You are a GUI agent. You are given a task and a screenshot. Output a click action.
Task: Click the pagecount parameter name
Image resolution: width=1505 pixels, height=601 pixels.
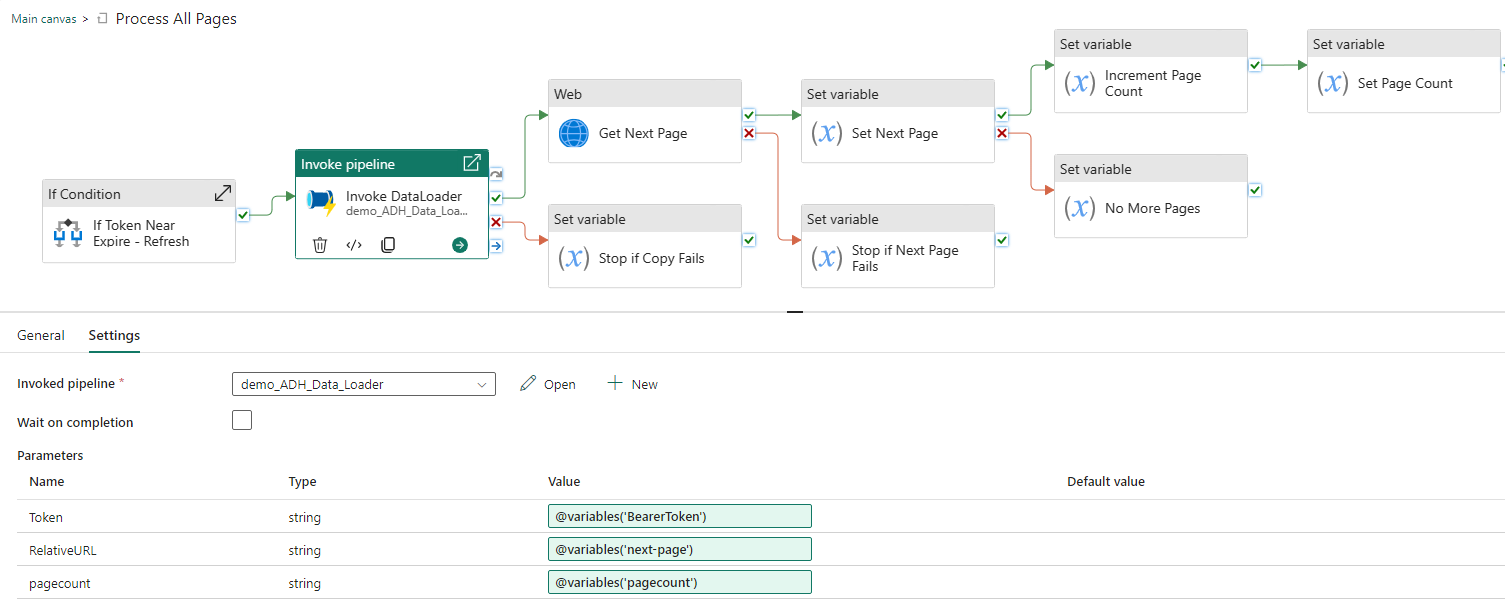coord(60,583)
